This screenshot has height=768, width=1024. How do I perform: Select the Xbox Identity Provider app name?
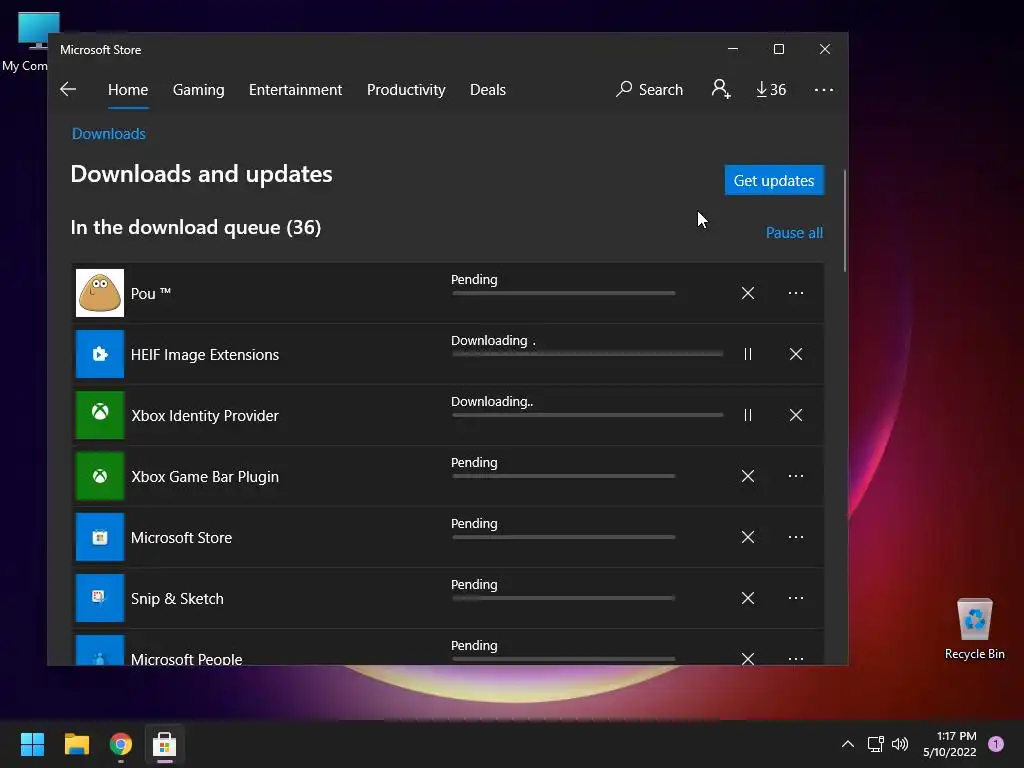pyautogui.click(x=205, y=416)
